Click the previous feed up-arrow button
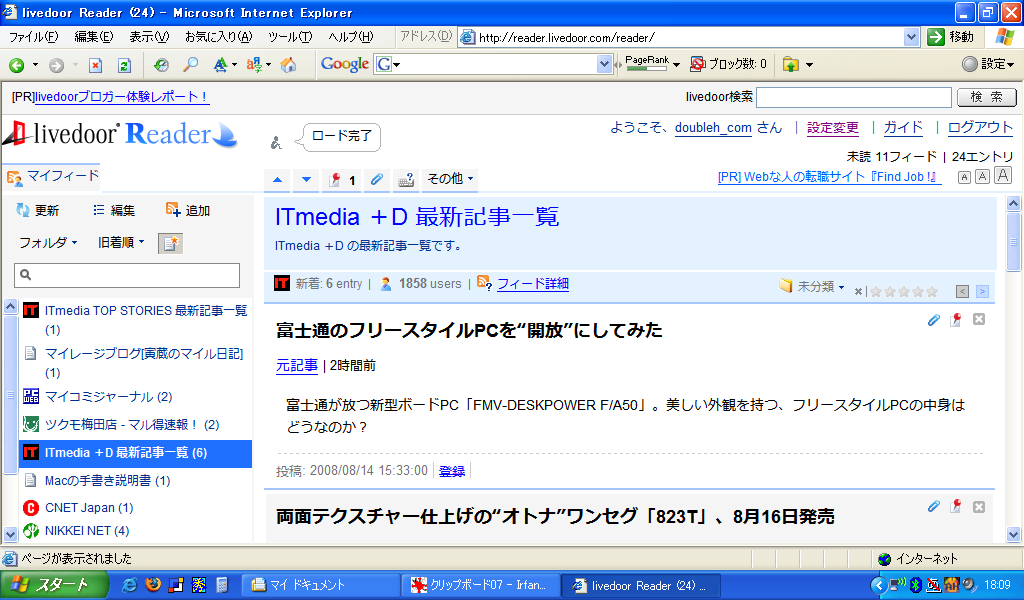Viewport: 1024px width, 600px height. [278, 180]
